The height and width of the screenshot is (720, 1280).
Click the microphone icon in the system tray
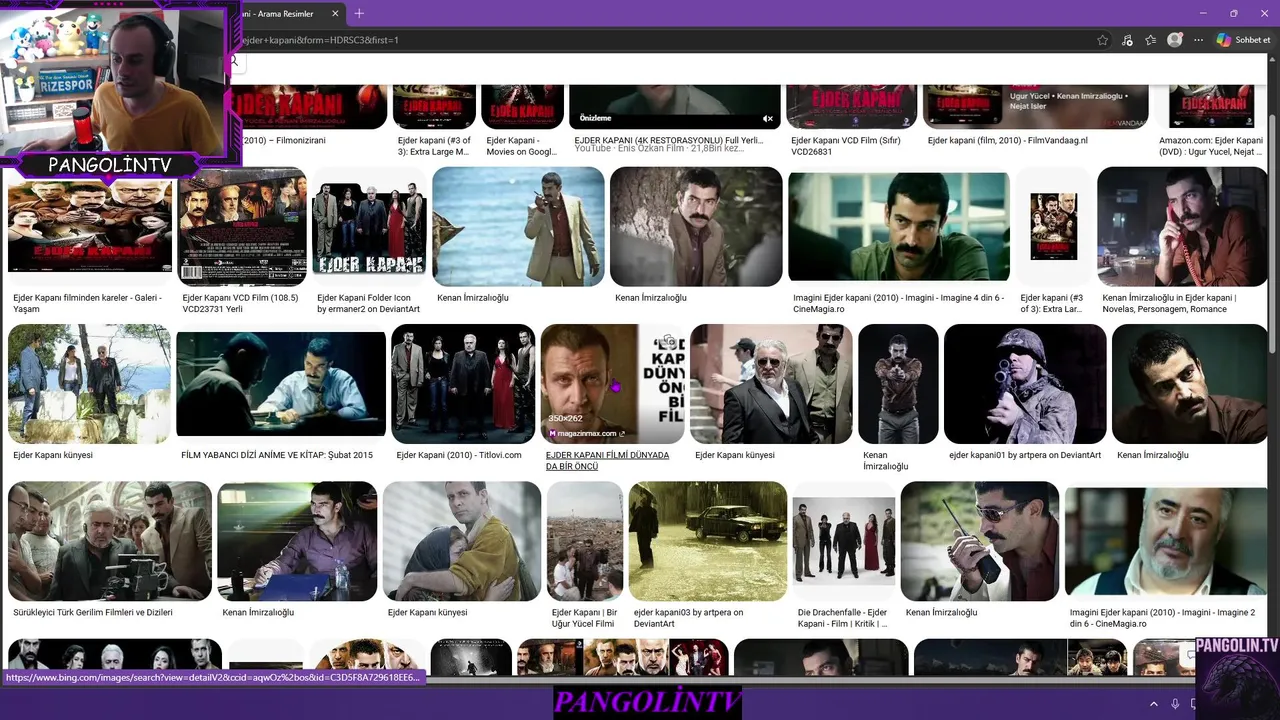pyautogui.click(x=1175, y=704)
